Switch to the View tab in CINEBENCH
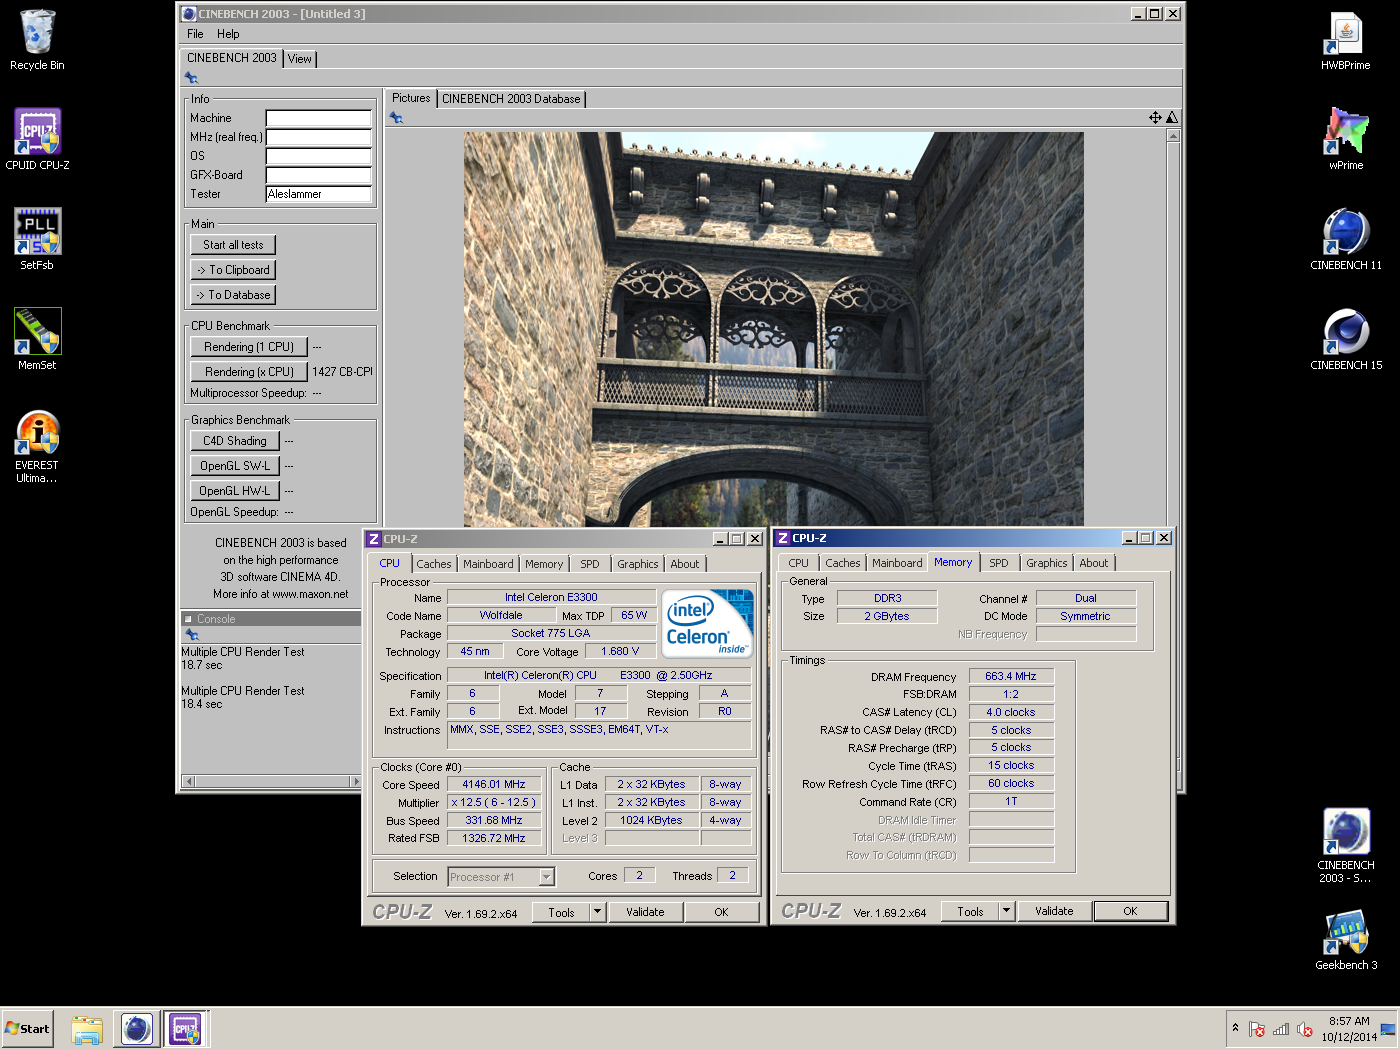The image size is (1400, 1050). (299, 59)
